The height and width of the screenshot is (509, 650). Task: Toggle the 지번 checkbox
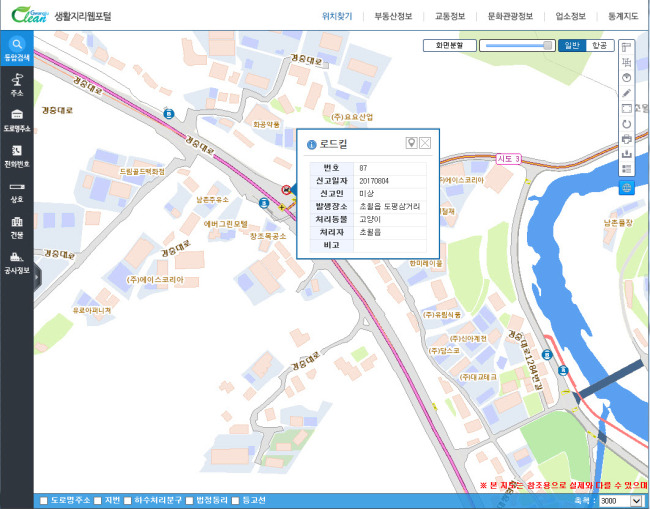click(97, 501)
